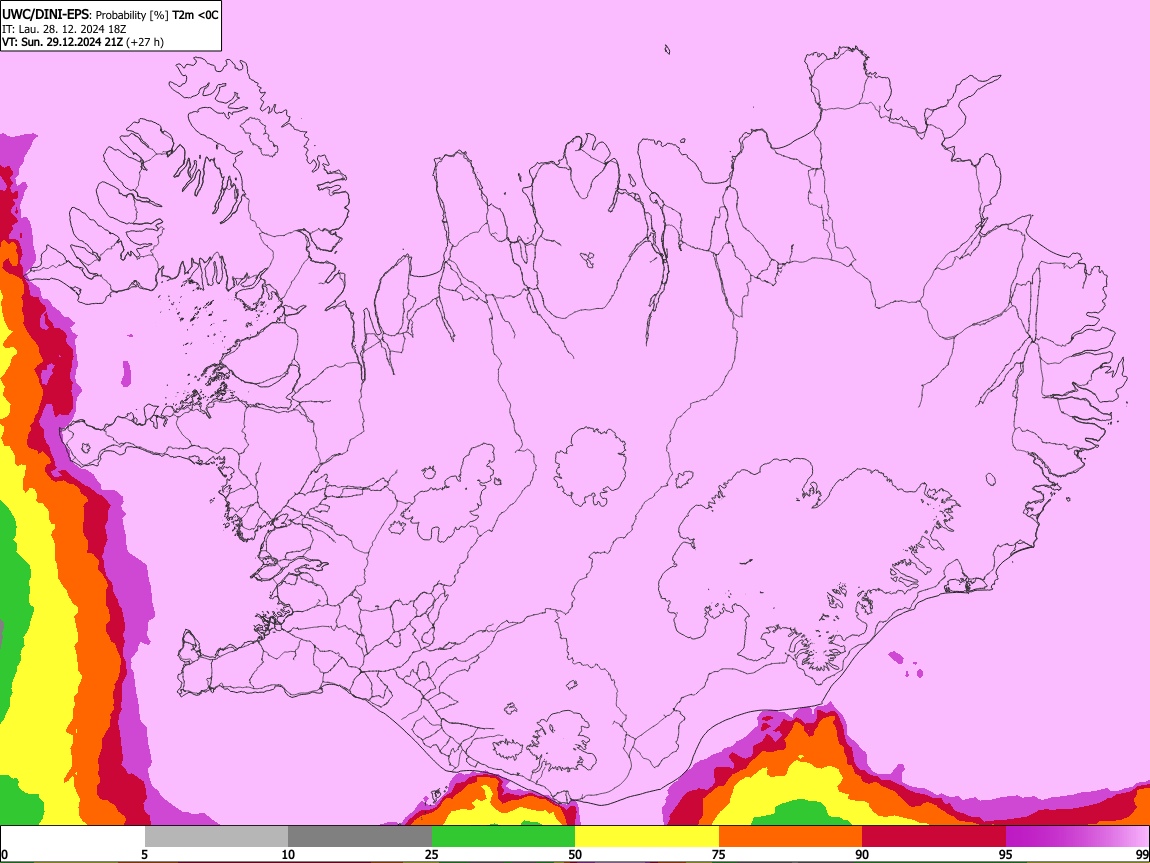Click the green 25–50 legend band
The height and width of the screenshot is (863, 1150).
503,837
